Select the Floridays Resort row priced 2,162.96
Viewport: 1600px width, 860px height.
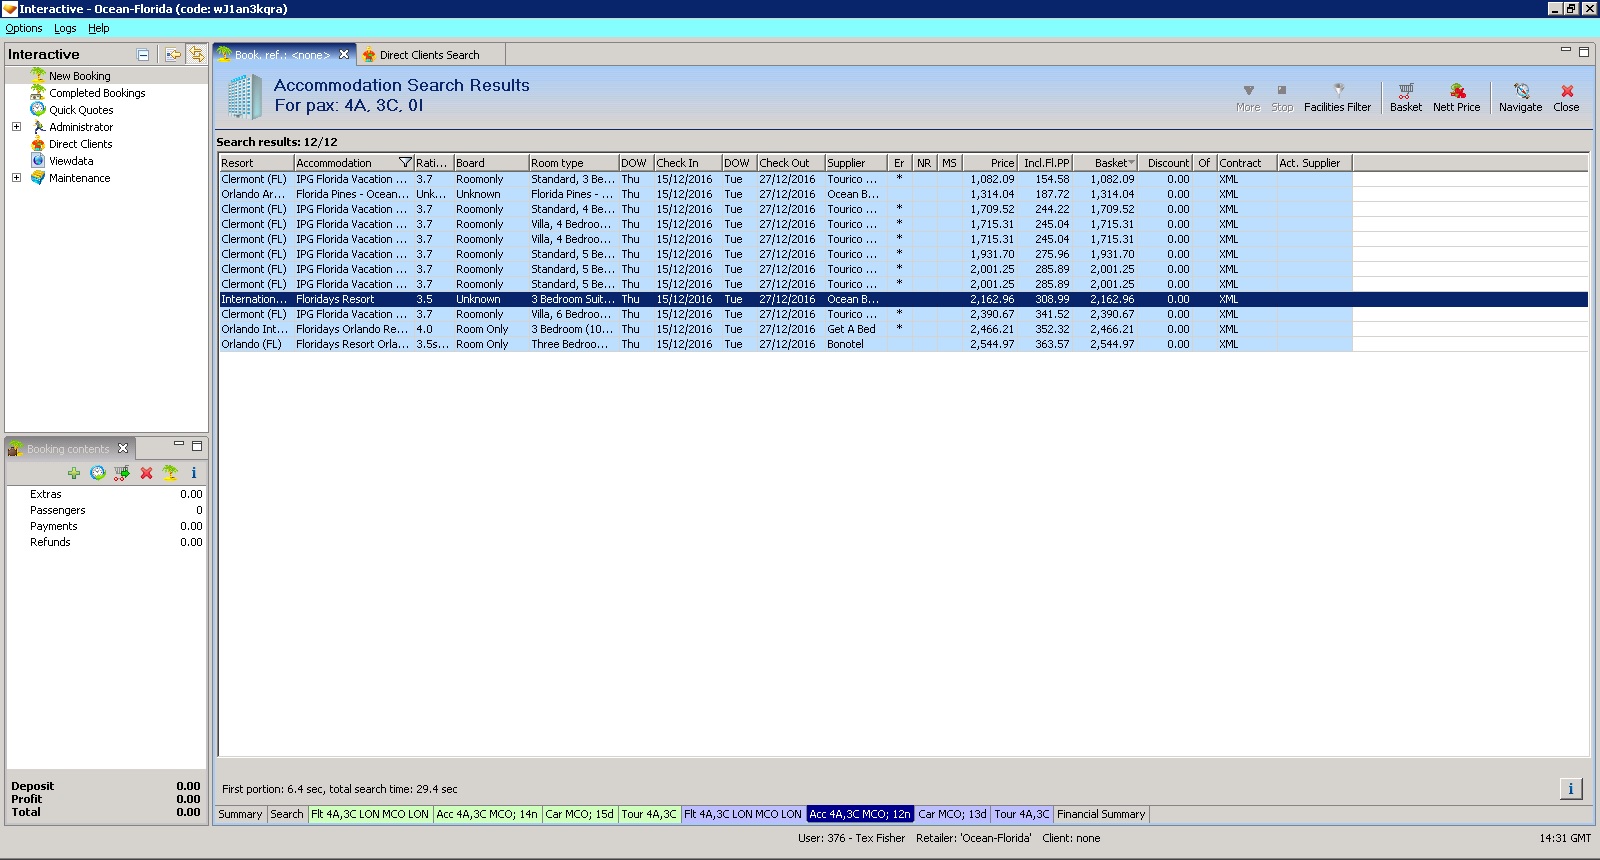(903, 299)
